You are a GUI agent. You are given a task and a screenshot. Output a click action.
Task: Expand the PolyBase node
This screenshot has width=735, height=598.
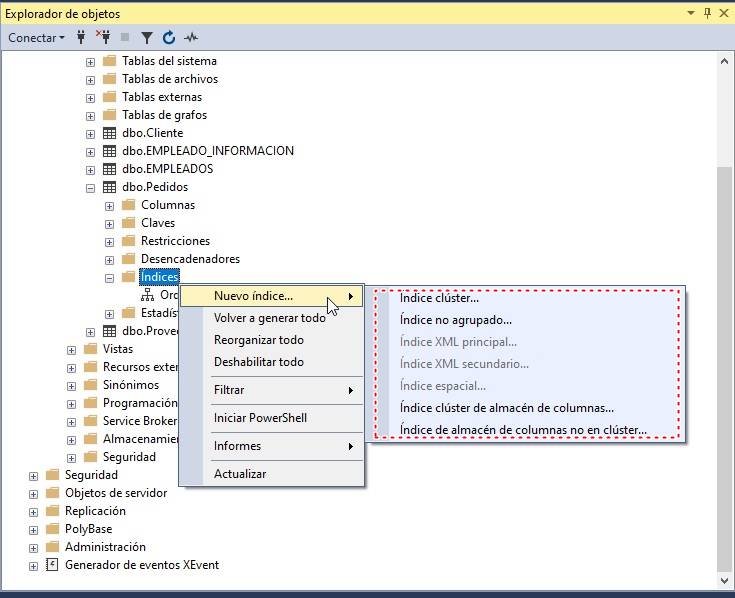tap(33, 530)
